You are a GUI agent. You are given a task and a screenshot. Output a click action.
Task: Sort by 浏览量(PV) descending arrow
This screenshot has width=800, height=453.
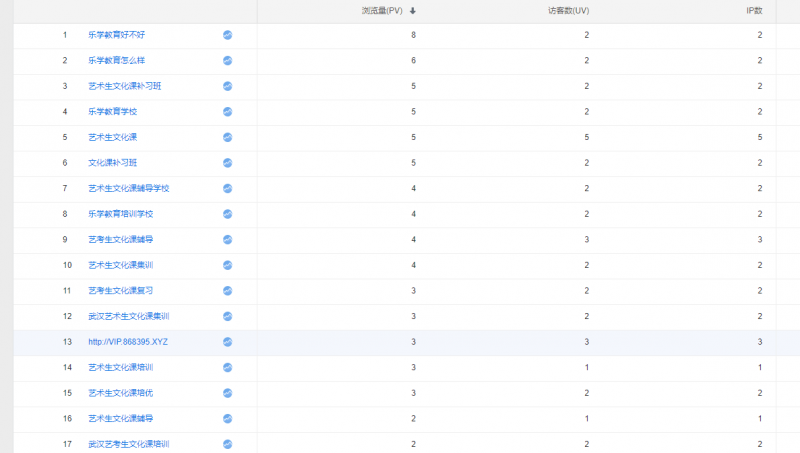pos(413,11)
